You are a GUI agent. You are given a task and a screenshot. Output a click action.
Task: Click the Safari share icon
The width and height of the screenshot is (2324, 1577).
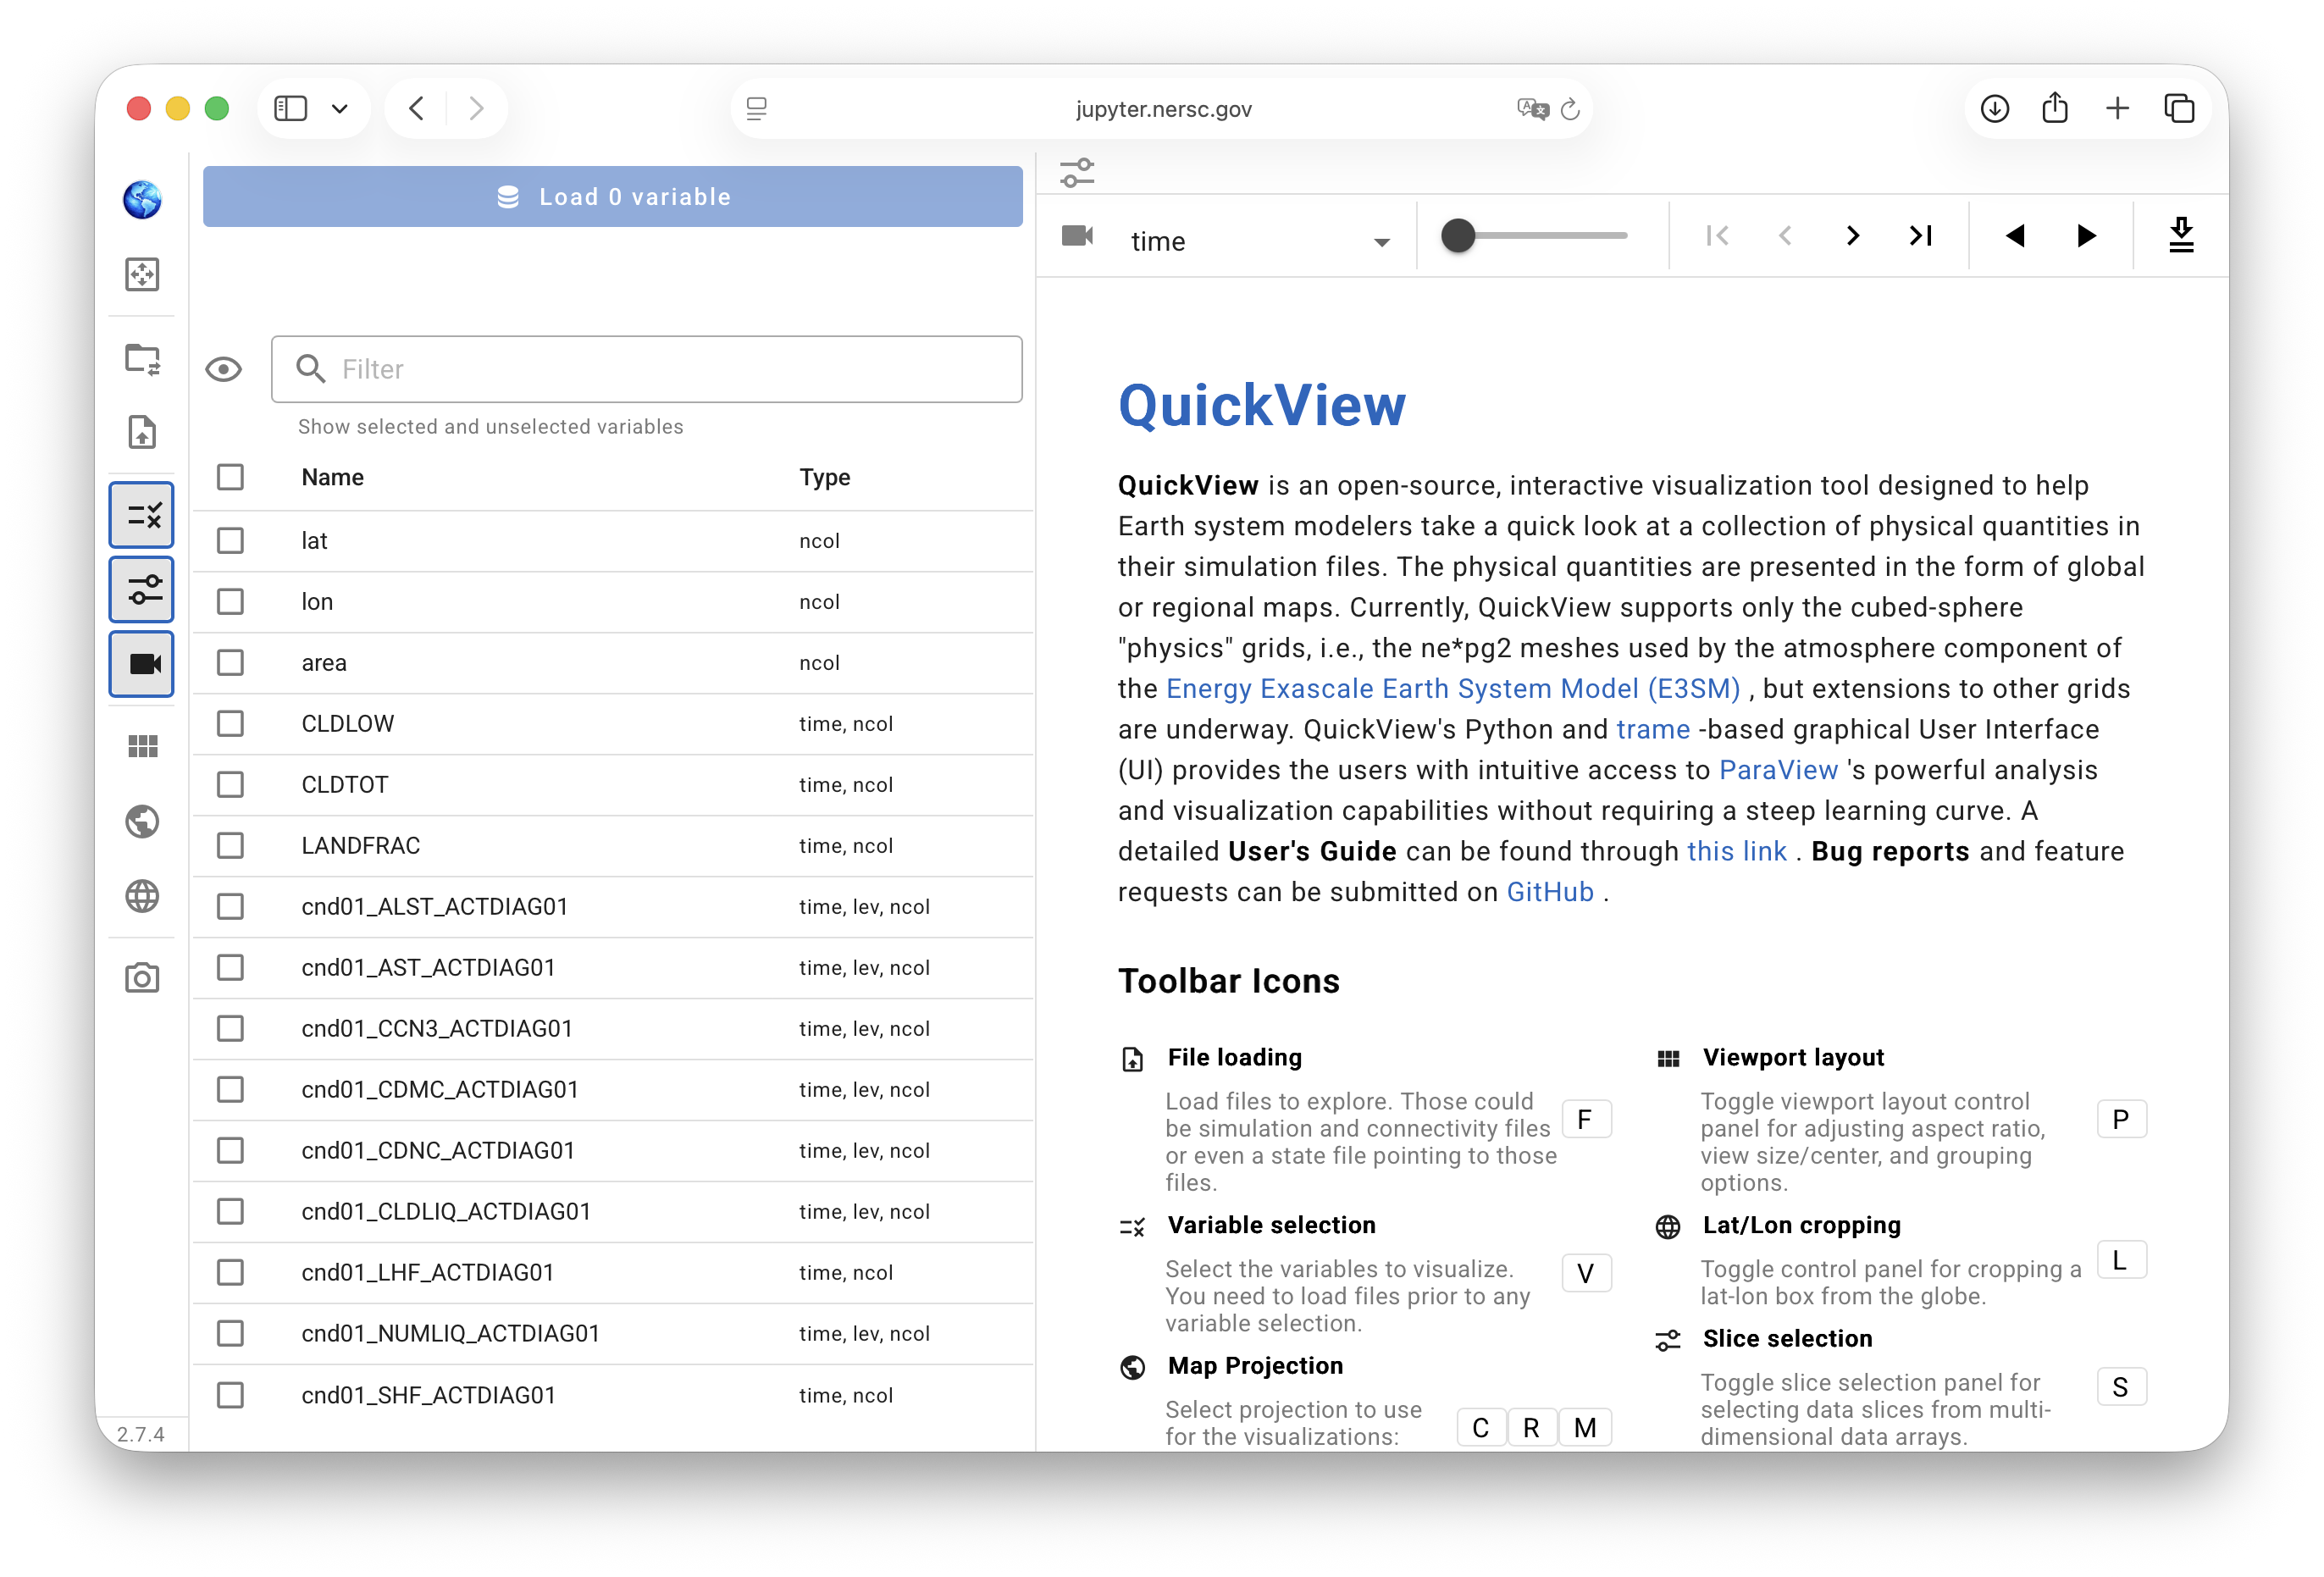2055,107
